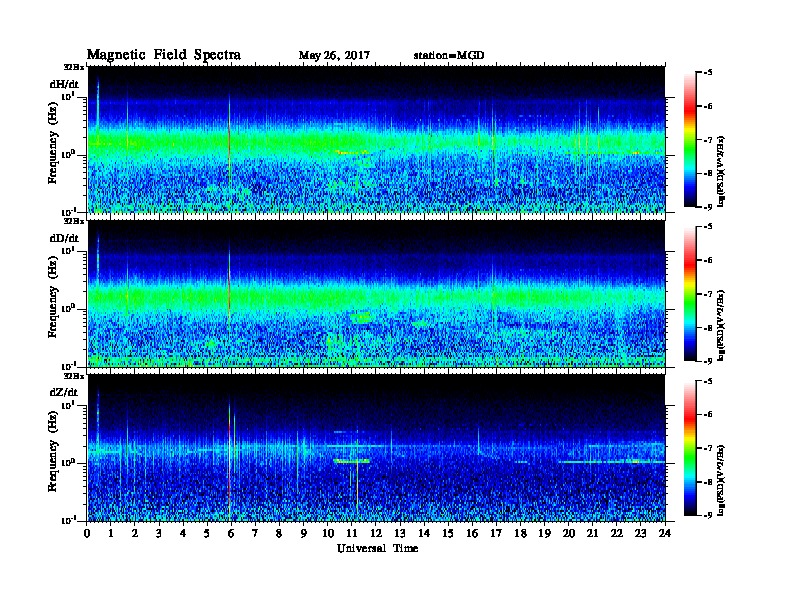This screenshot has height=612, width=792.
Task: Click hour label '11' on time axis
Action: 352,533
